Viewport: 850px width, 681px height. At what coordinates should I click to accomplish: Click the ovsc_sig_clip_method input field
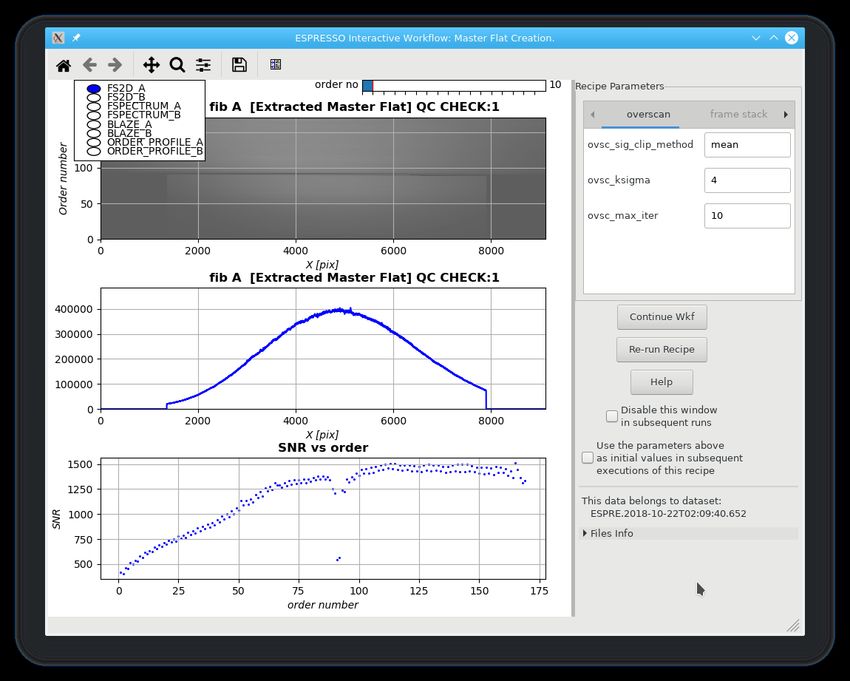click(x=747, y=145)
